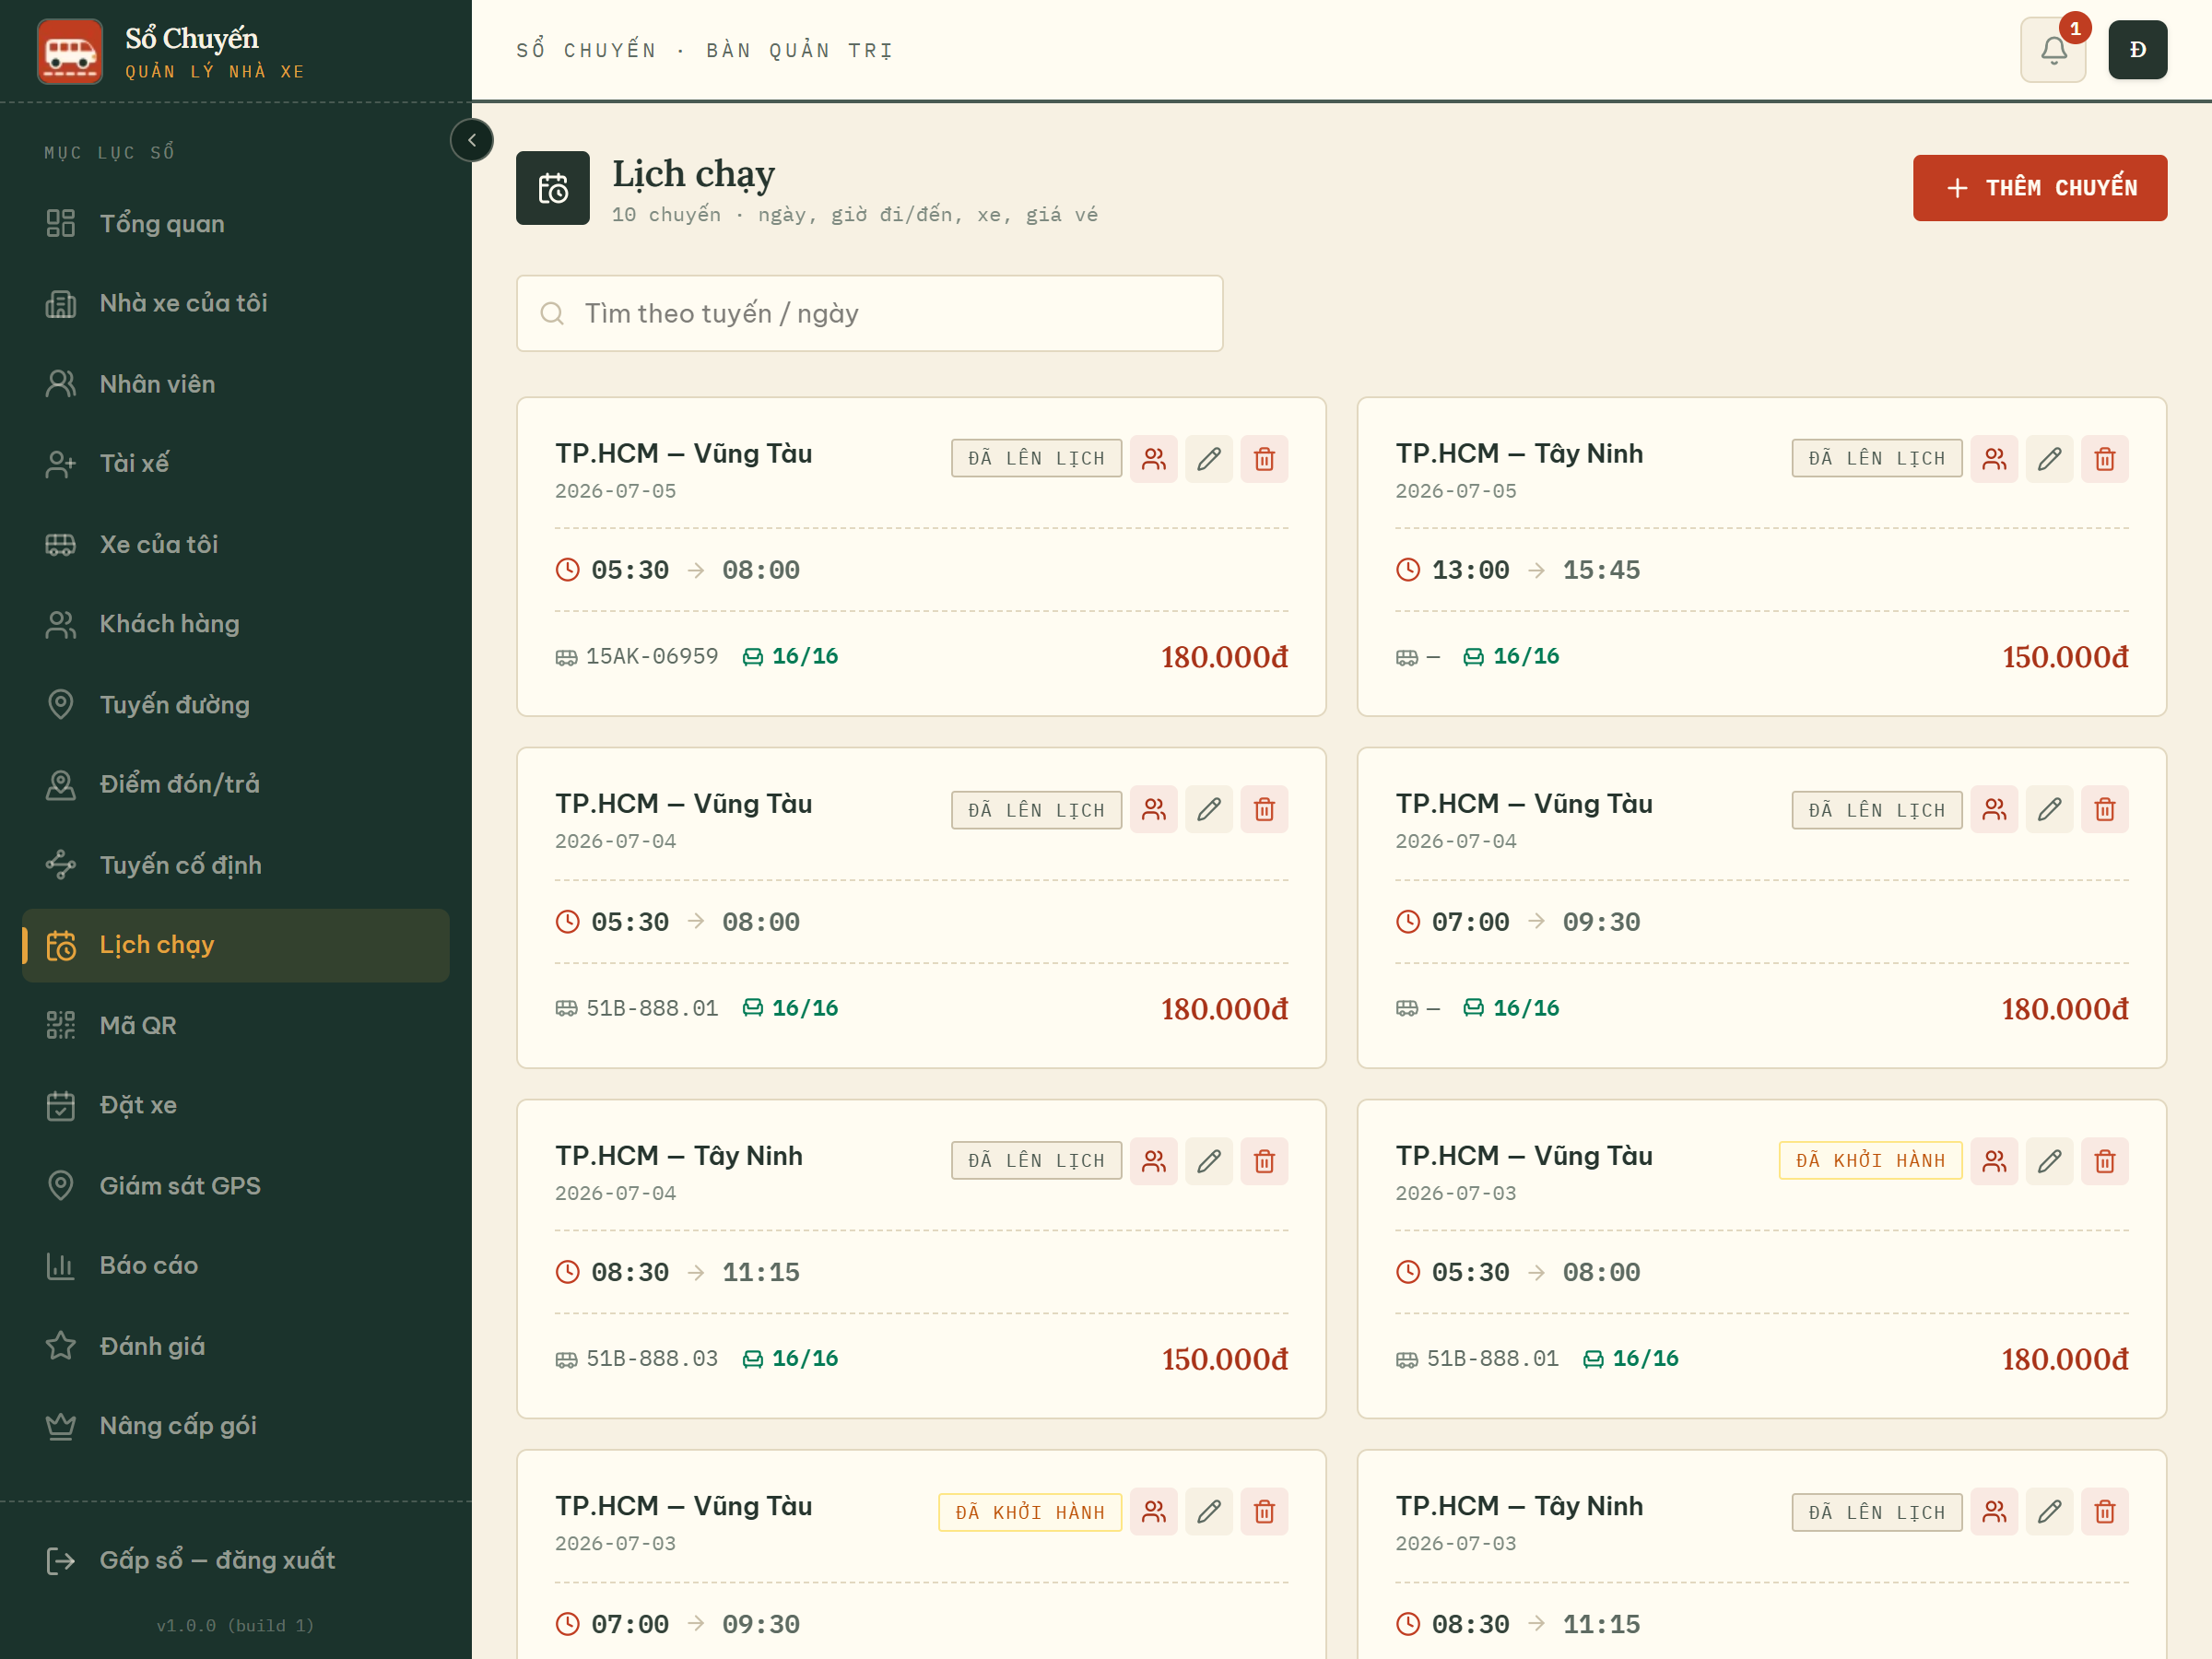Delete the 07:00 Vũng Tàu 2026-07-03 trip
Image resolution: width=2212 pixels, height=1659 pixels.
point(1264,1512)
